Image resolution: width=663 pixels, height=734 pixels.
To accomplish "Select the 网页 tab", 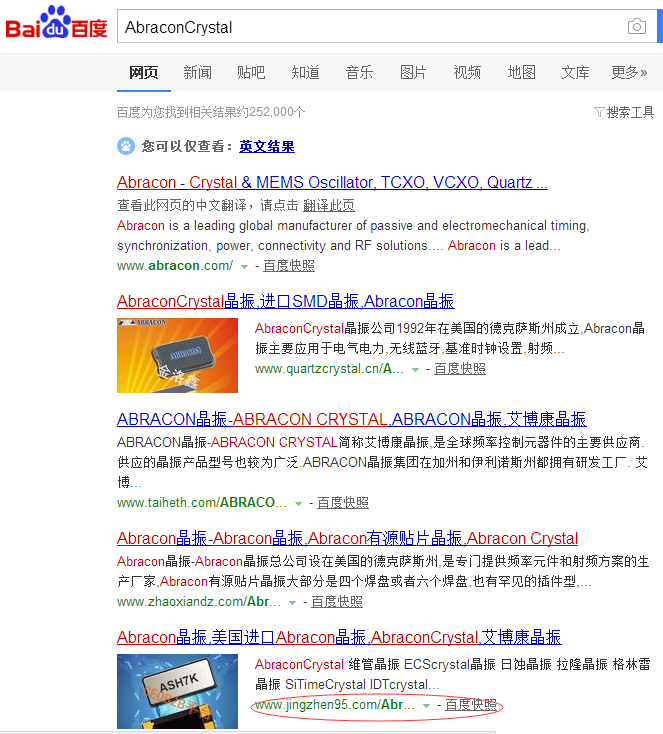I will pyautogui.click(x=144, y=73).
